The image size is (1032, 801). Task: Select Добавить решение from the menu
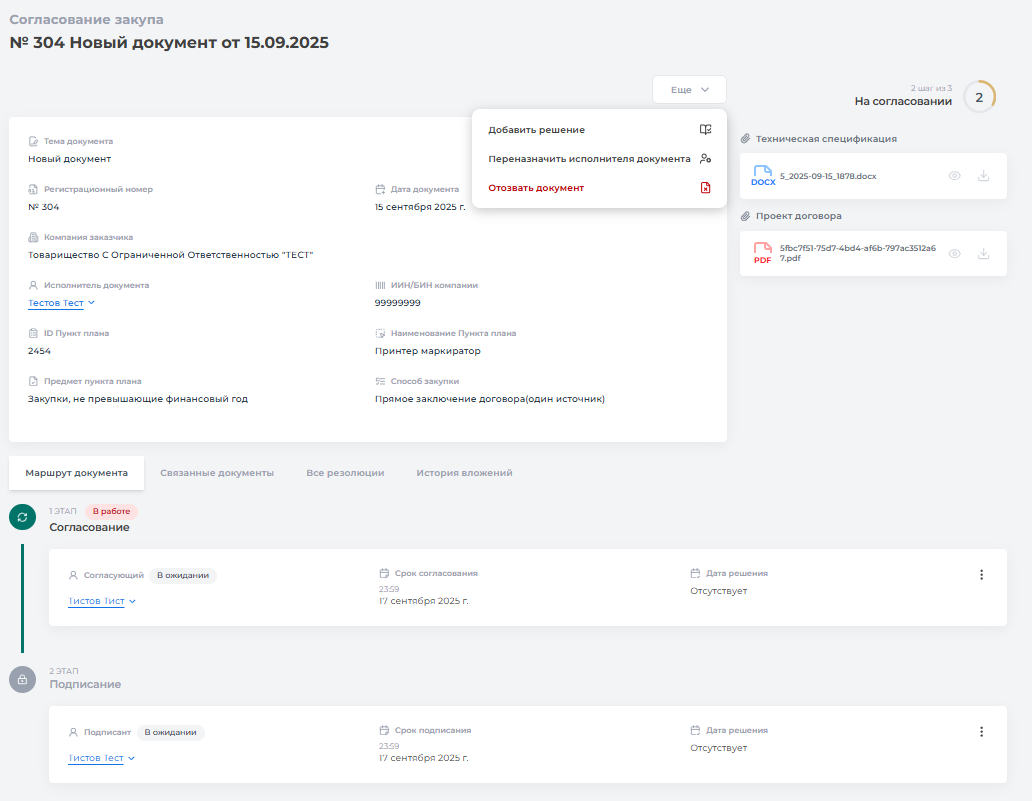click(537, 130)
